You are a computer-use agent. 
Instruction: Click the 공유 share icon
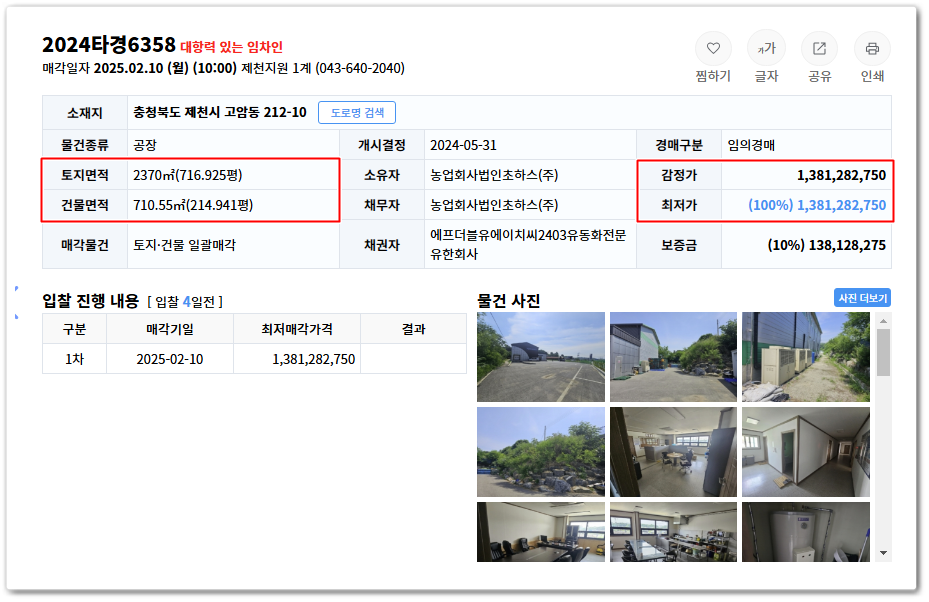[819, 49]
